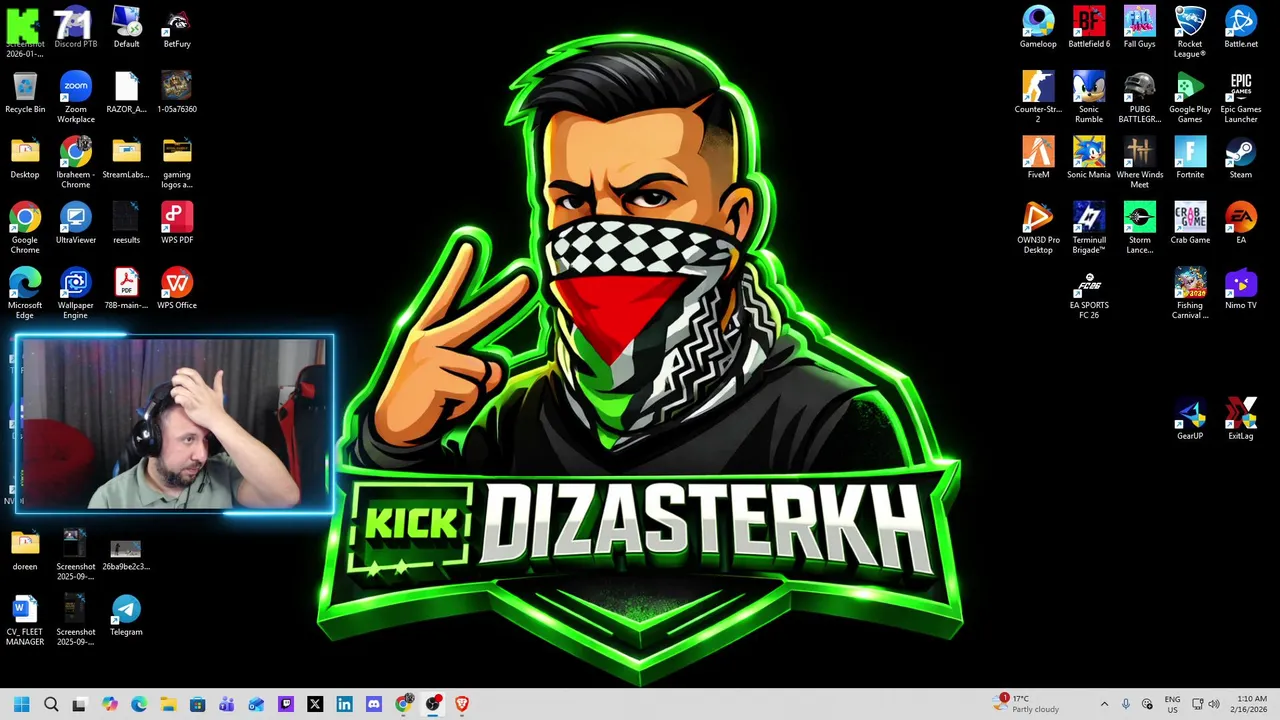Open Google Play Games shortcut
1280x720 pixels.
coord(1190,97)
